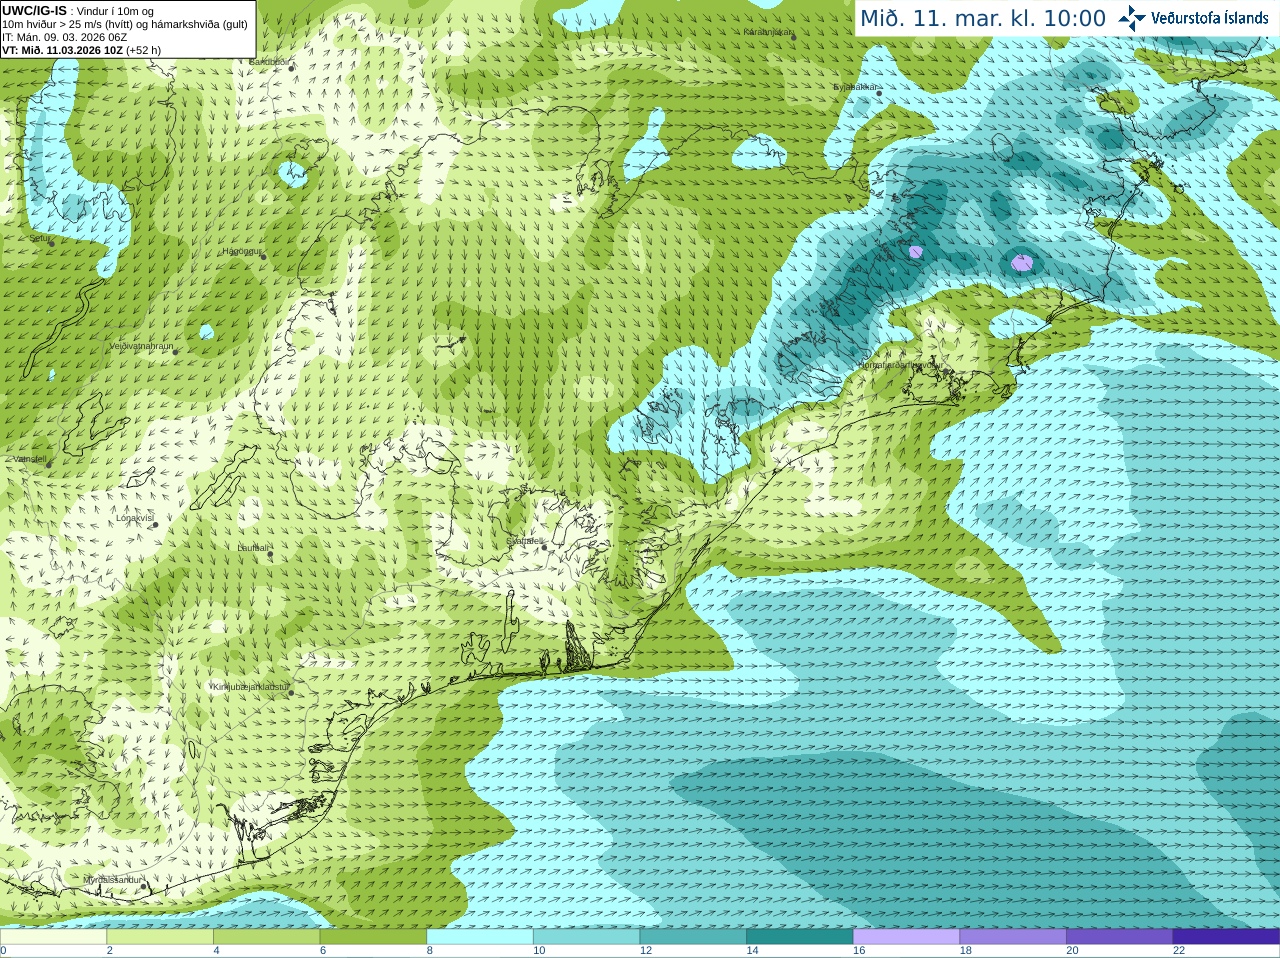Click the 22+ m/s dark indigo legend swatch
This screenshot has height=958, width=1280.
coord(1226,937)
